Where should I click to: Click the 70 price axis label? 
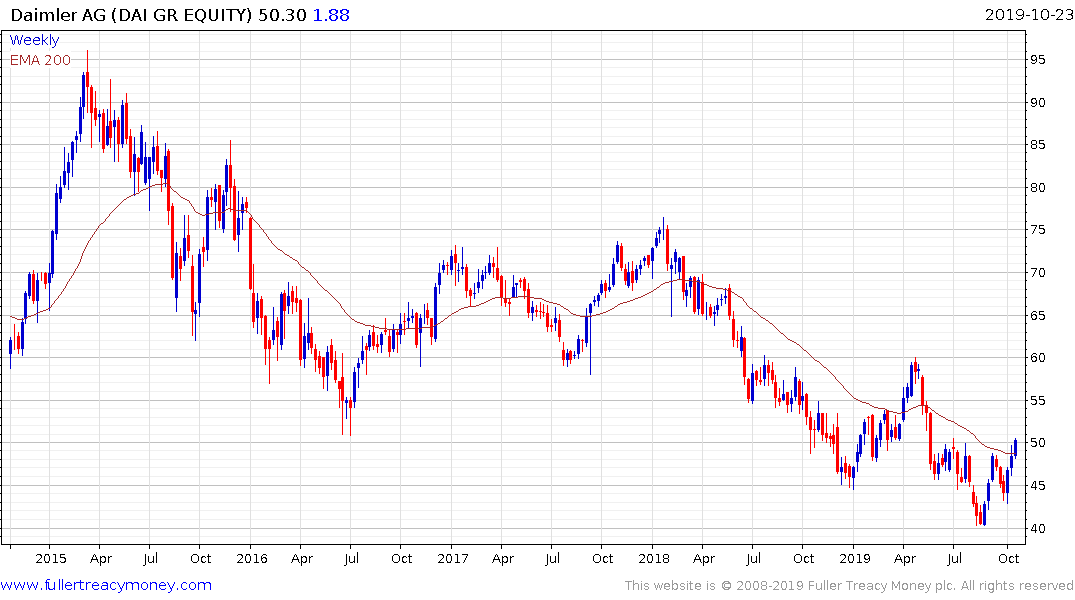coord(1037,272)
